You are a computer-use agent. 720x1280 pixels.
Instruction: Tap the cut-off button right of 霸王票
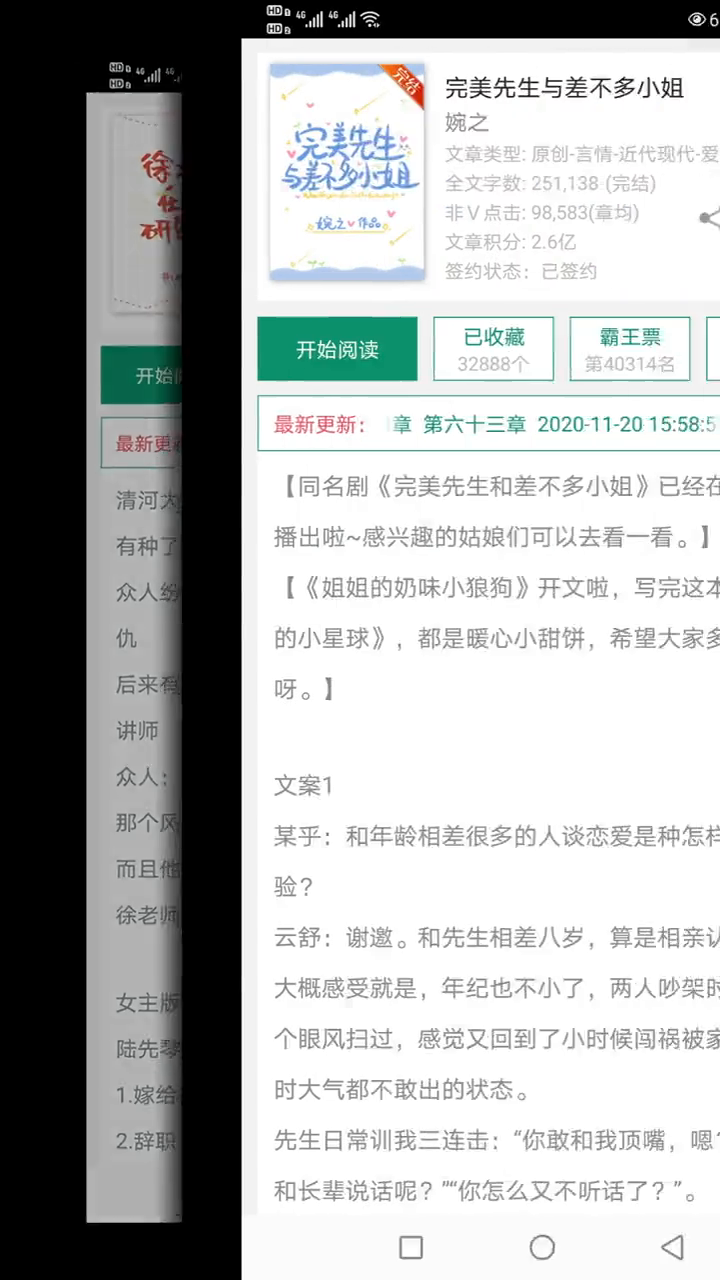713,349
